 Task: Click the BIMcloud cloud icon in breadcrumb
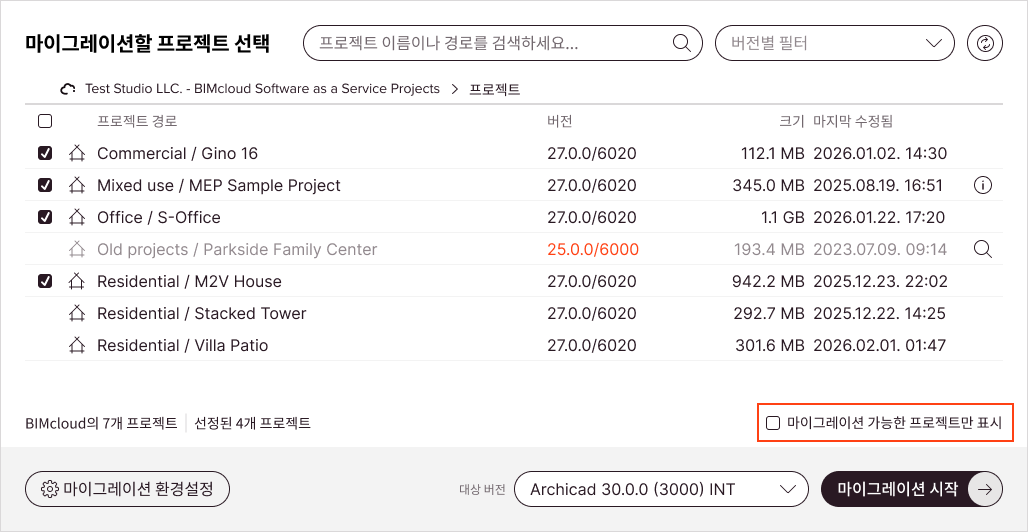(x=68, y=89)
